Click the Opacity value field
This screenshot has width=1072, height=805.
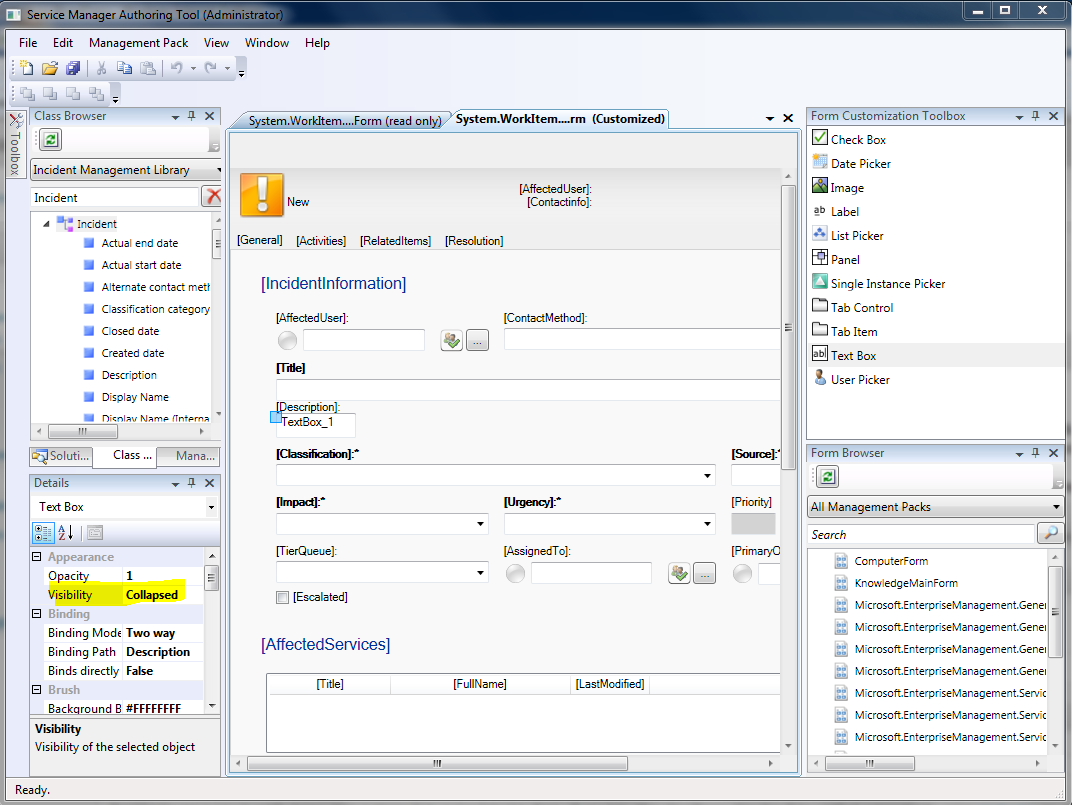(163, 575)
